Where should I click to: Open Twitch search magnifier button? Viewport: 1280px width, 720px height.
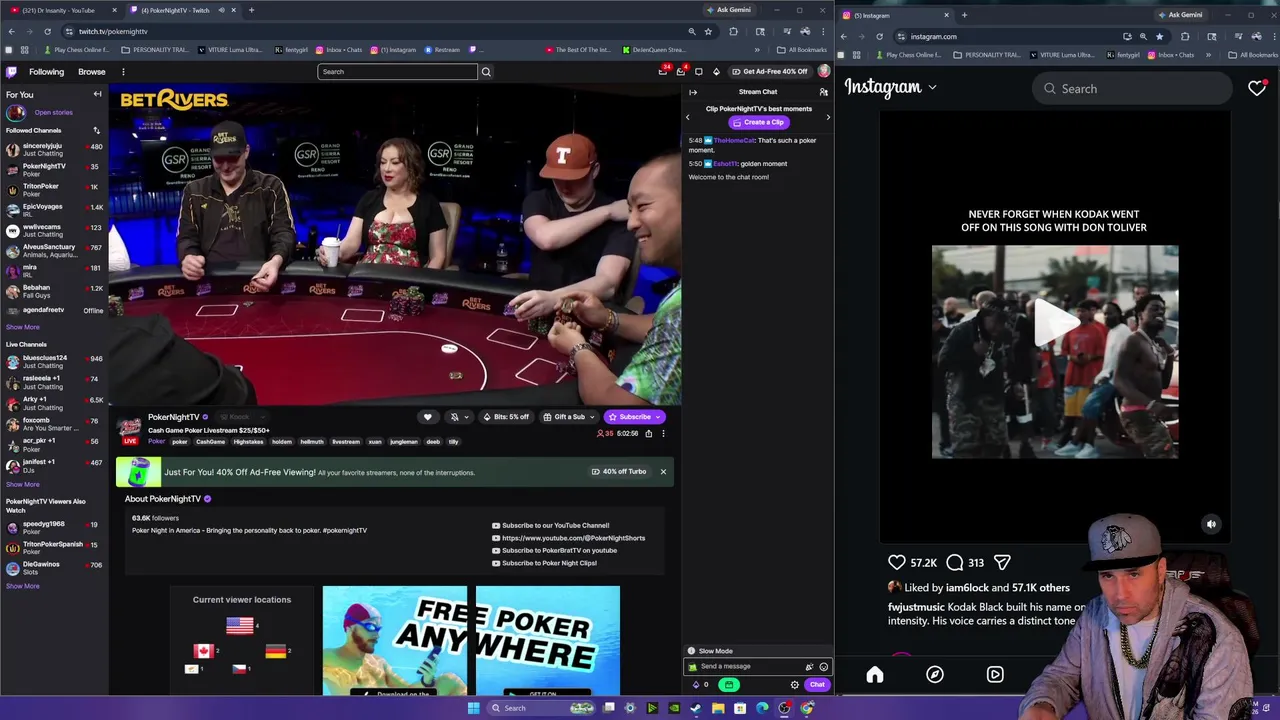[x=486, y=72]
